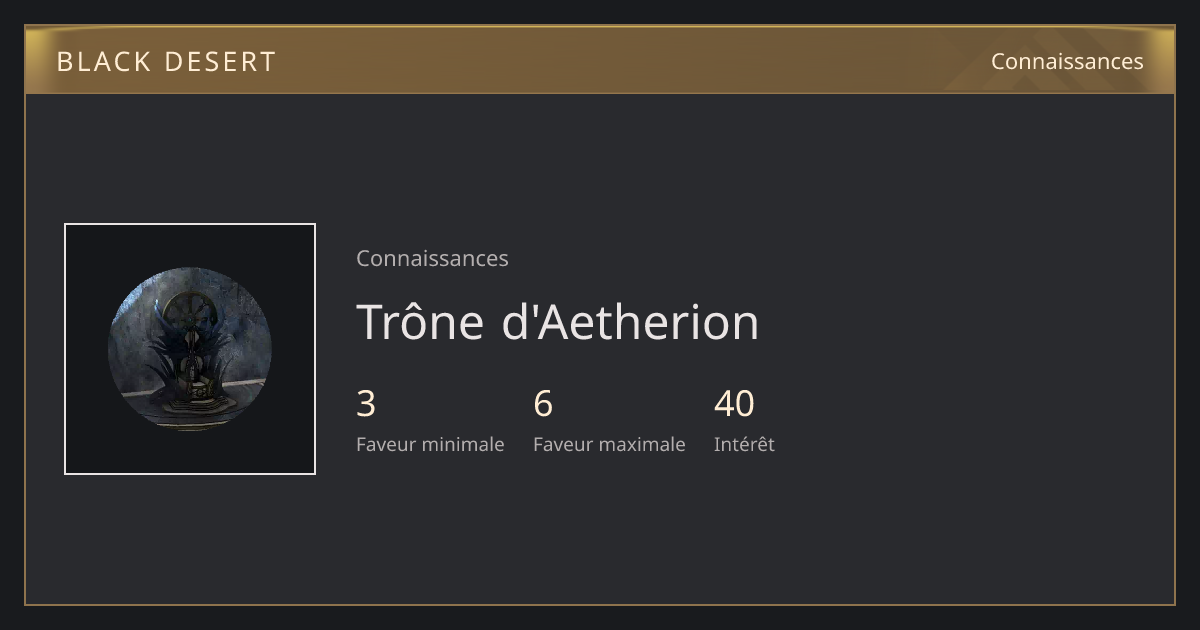Click the maximum favor value 6
The width and height of the screenshot is (1200, 630).
(543, 404)
